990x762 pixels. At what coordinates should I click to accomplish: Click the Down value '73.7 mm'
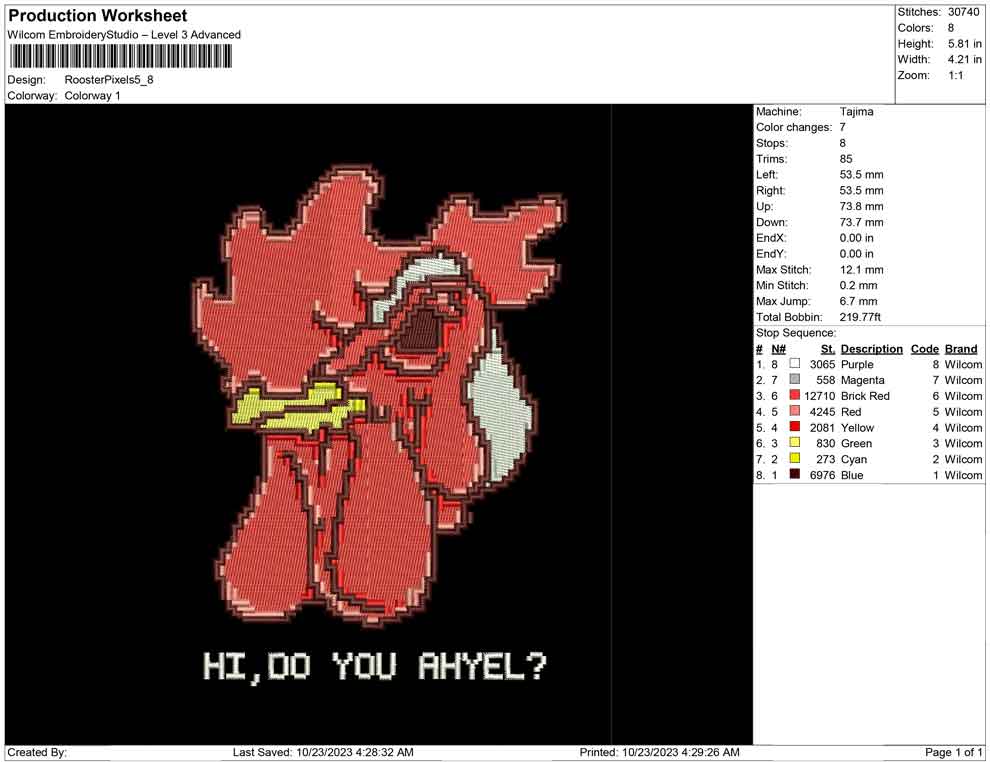861,222
